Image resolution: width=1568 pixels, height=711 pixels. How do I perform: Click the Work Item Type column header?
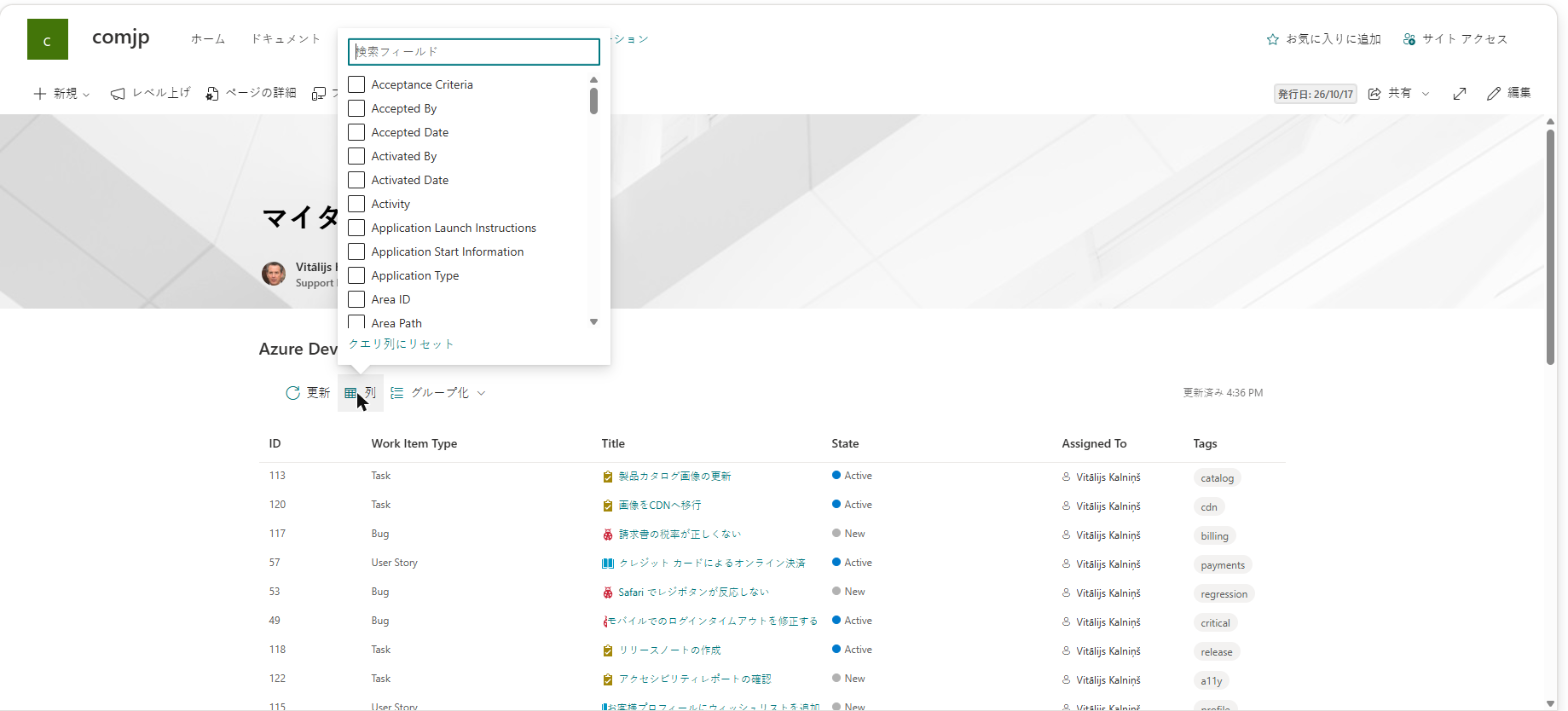click(x=414, y=444)
